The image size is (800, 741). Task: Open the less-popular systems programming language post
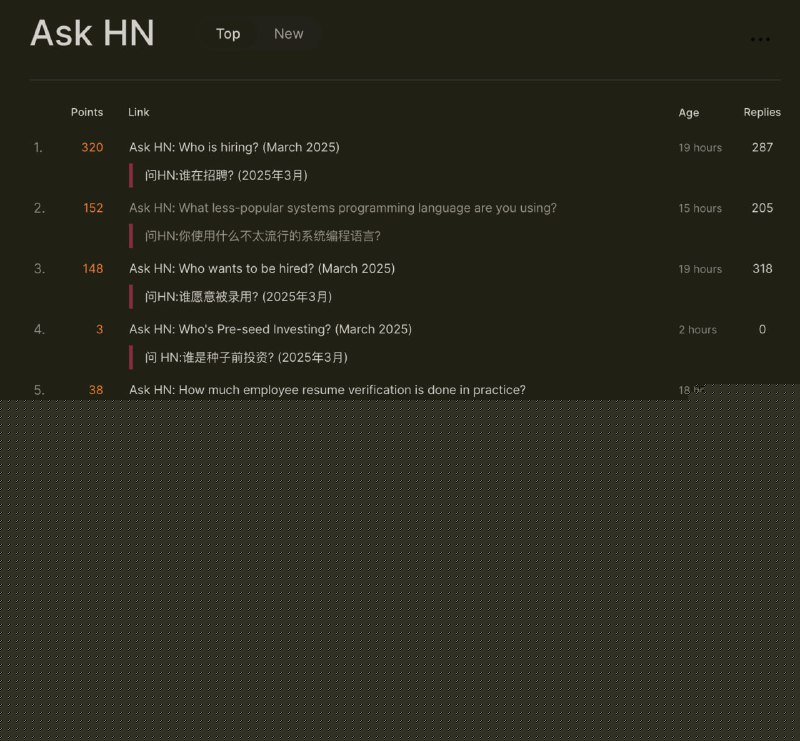click(342, 208)
